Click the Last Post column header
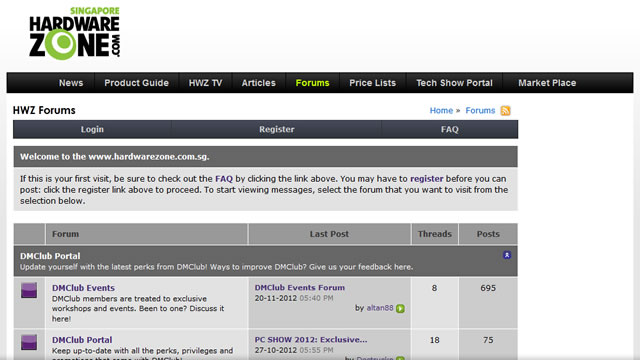Screen dimensions: 640x360 click(329, 234)
